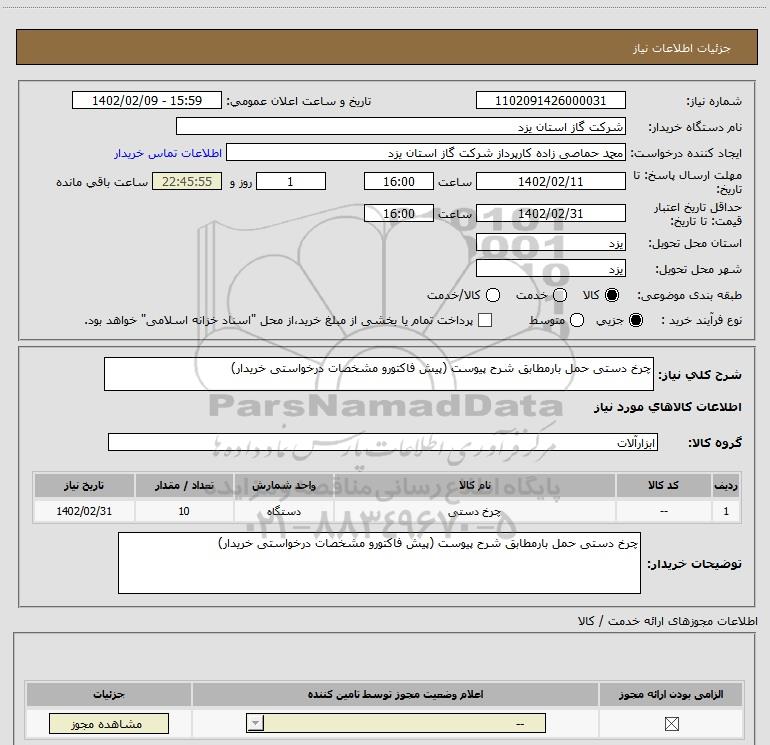Image resolution: width=770 pixels, height=745 pixels.
Task: Click the 'تعداد / مقدار' column header
Action: click(x=184, y=485)
